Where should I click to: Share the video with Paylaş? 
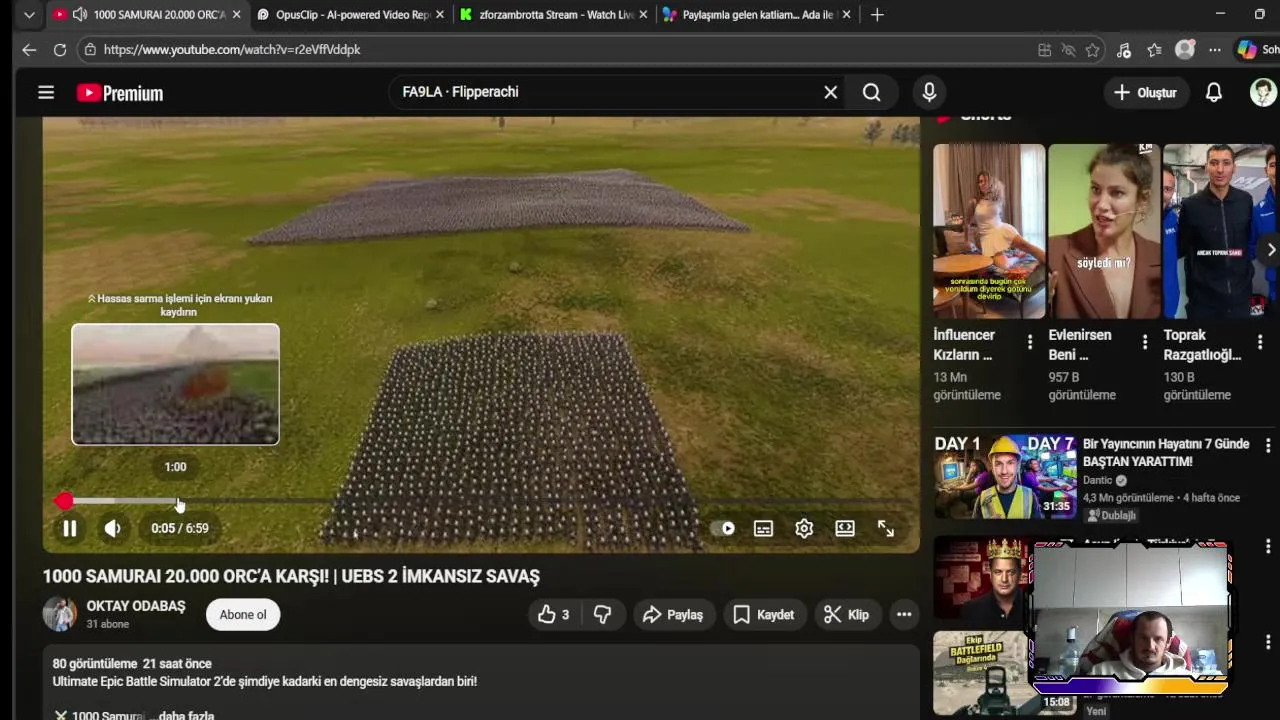[x=673, y=614]
